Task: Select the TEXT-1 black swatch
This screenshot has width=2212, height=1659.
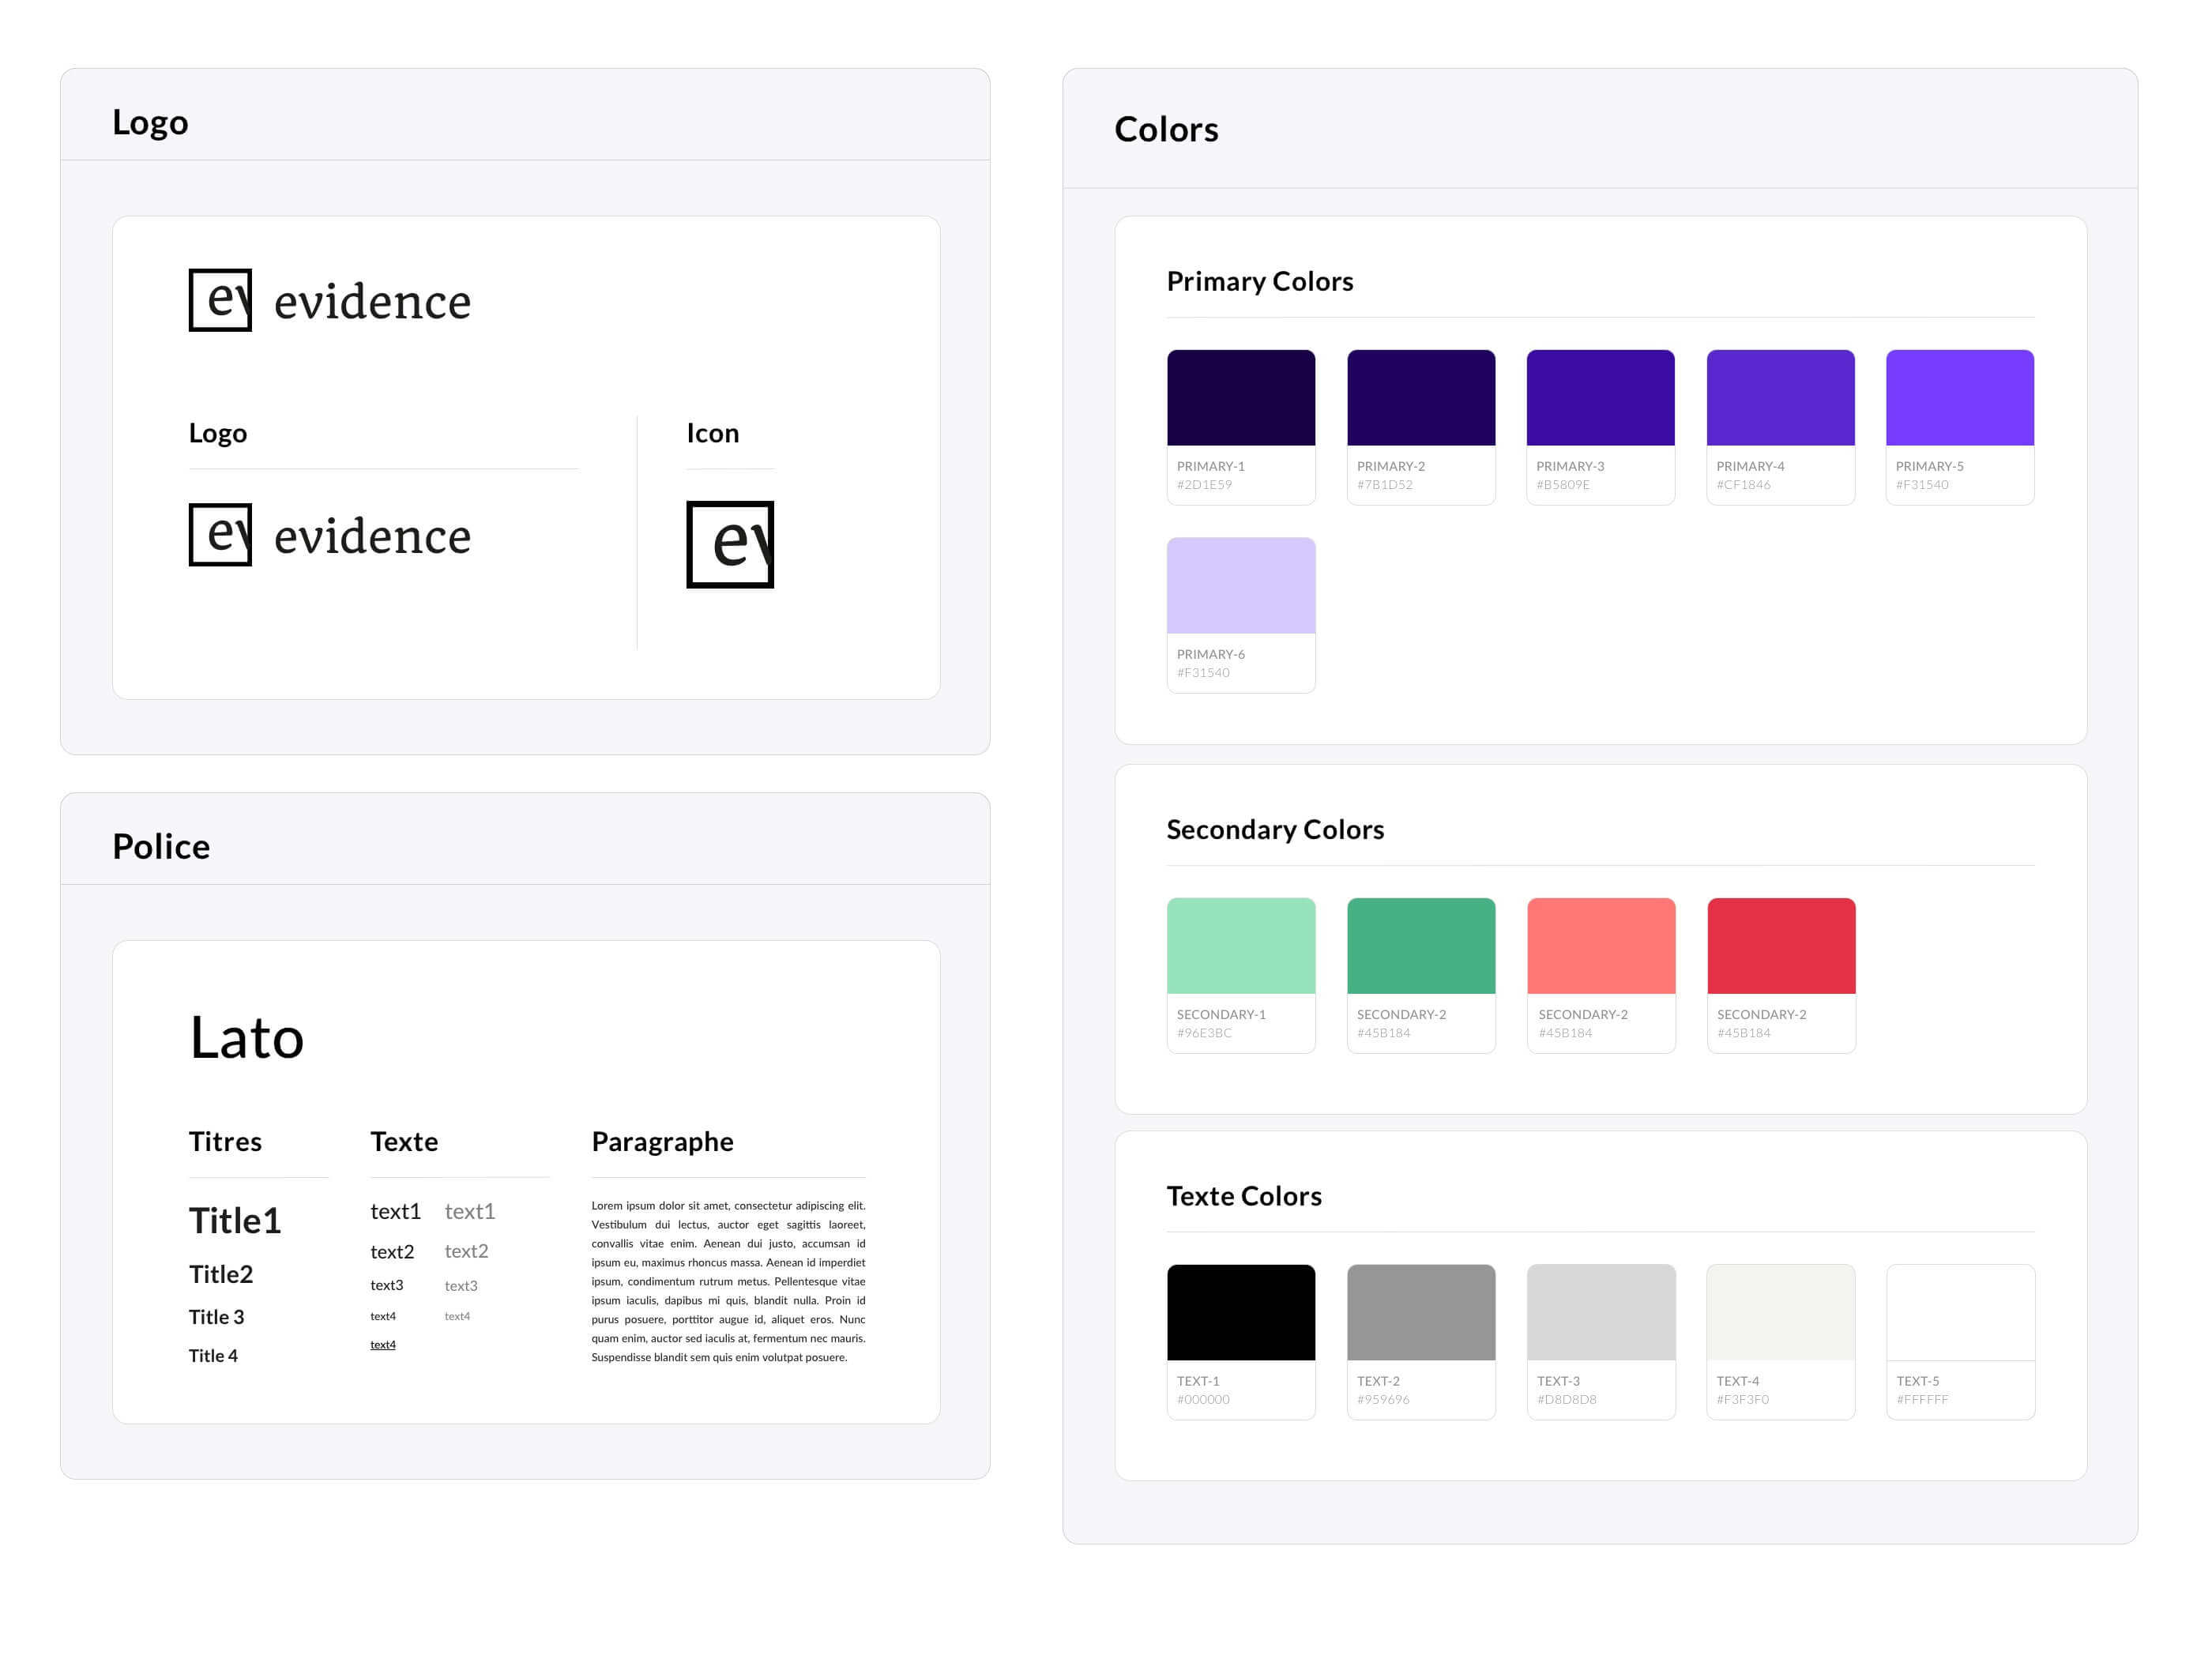Action: click(1240, 1312)
